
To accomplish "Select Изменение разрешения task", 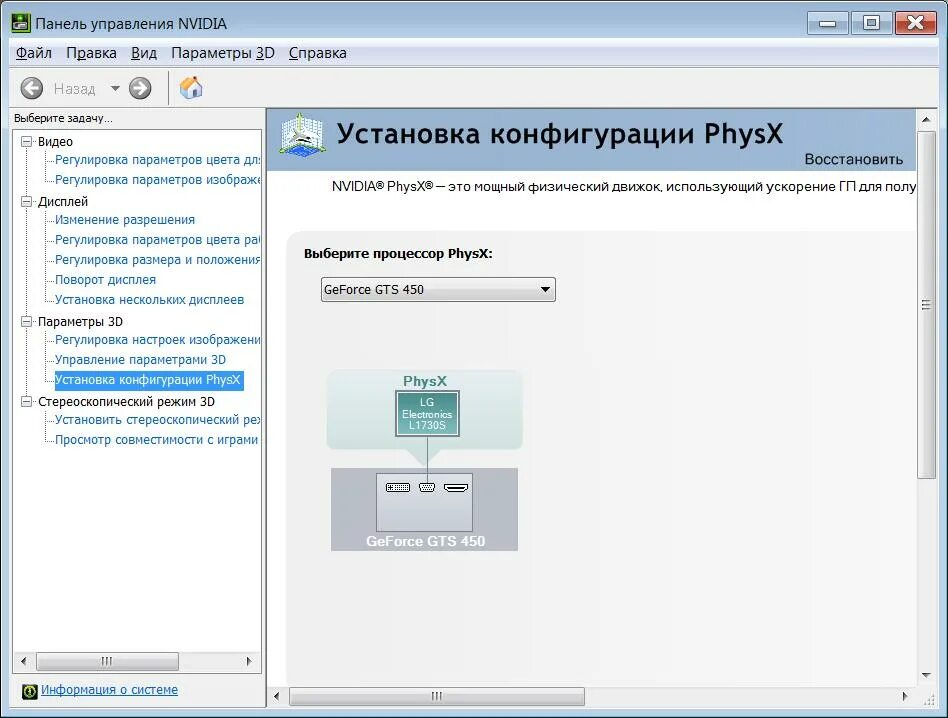I will 125,219.
